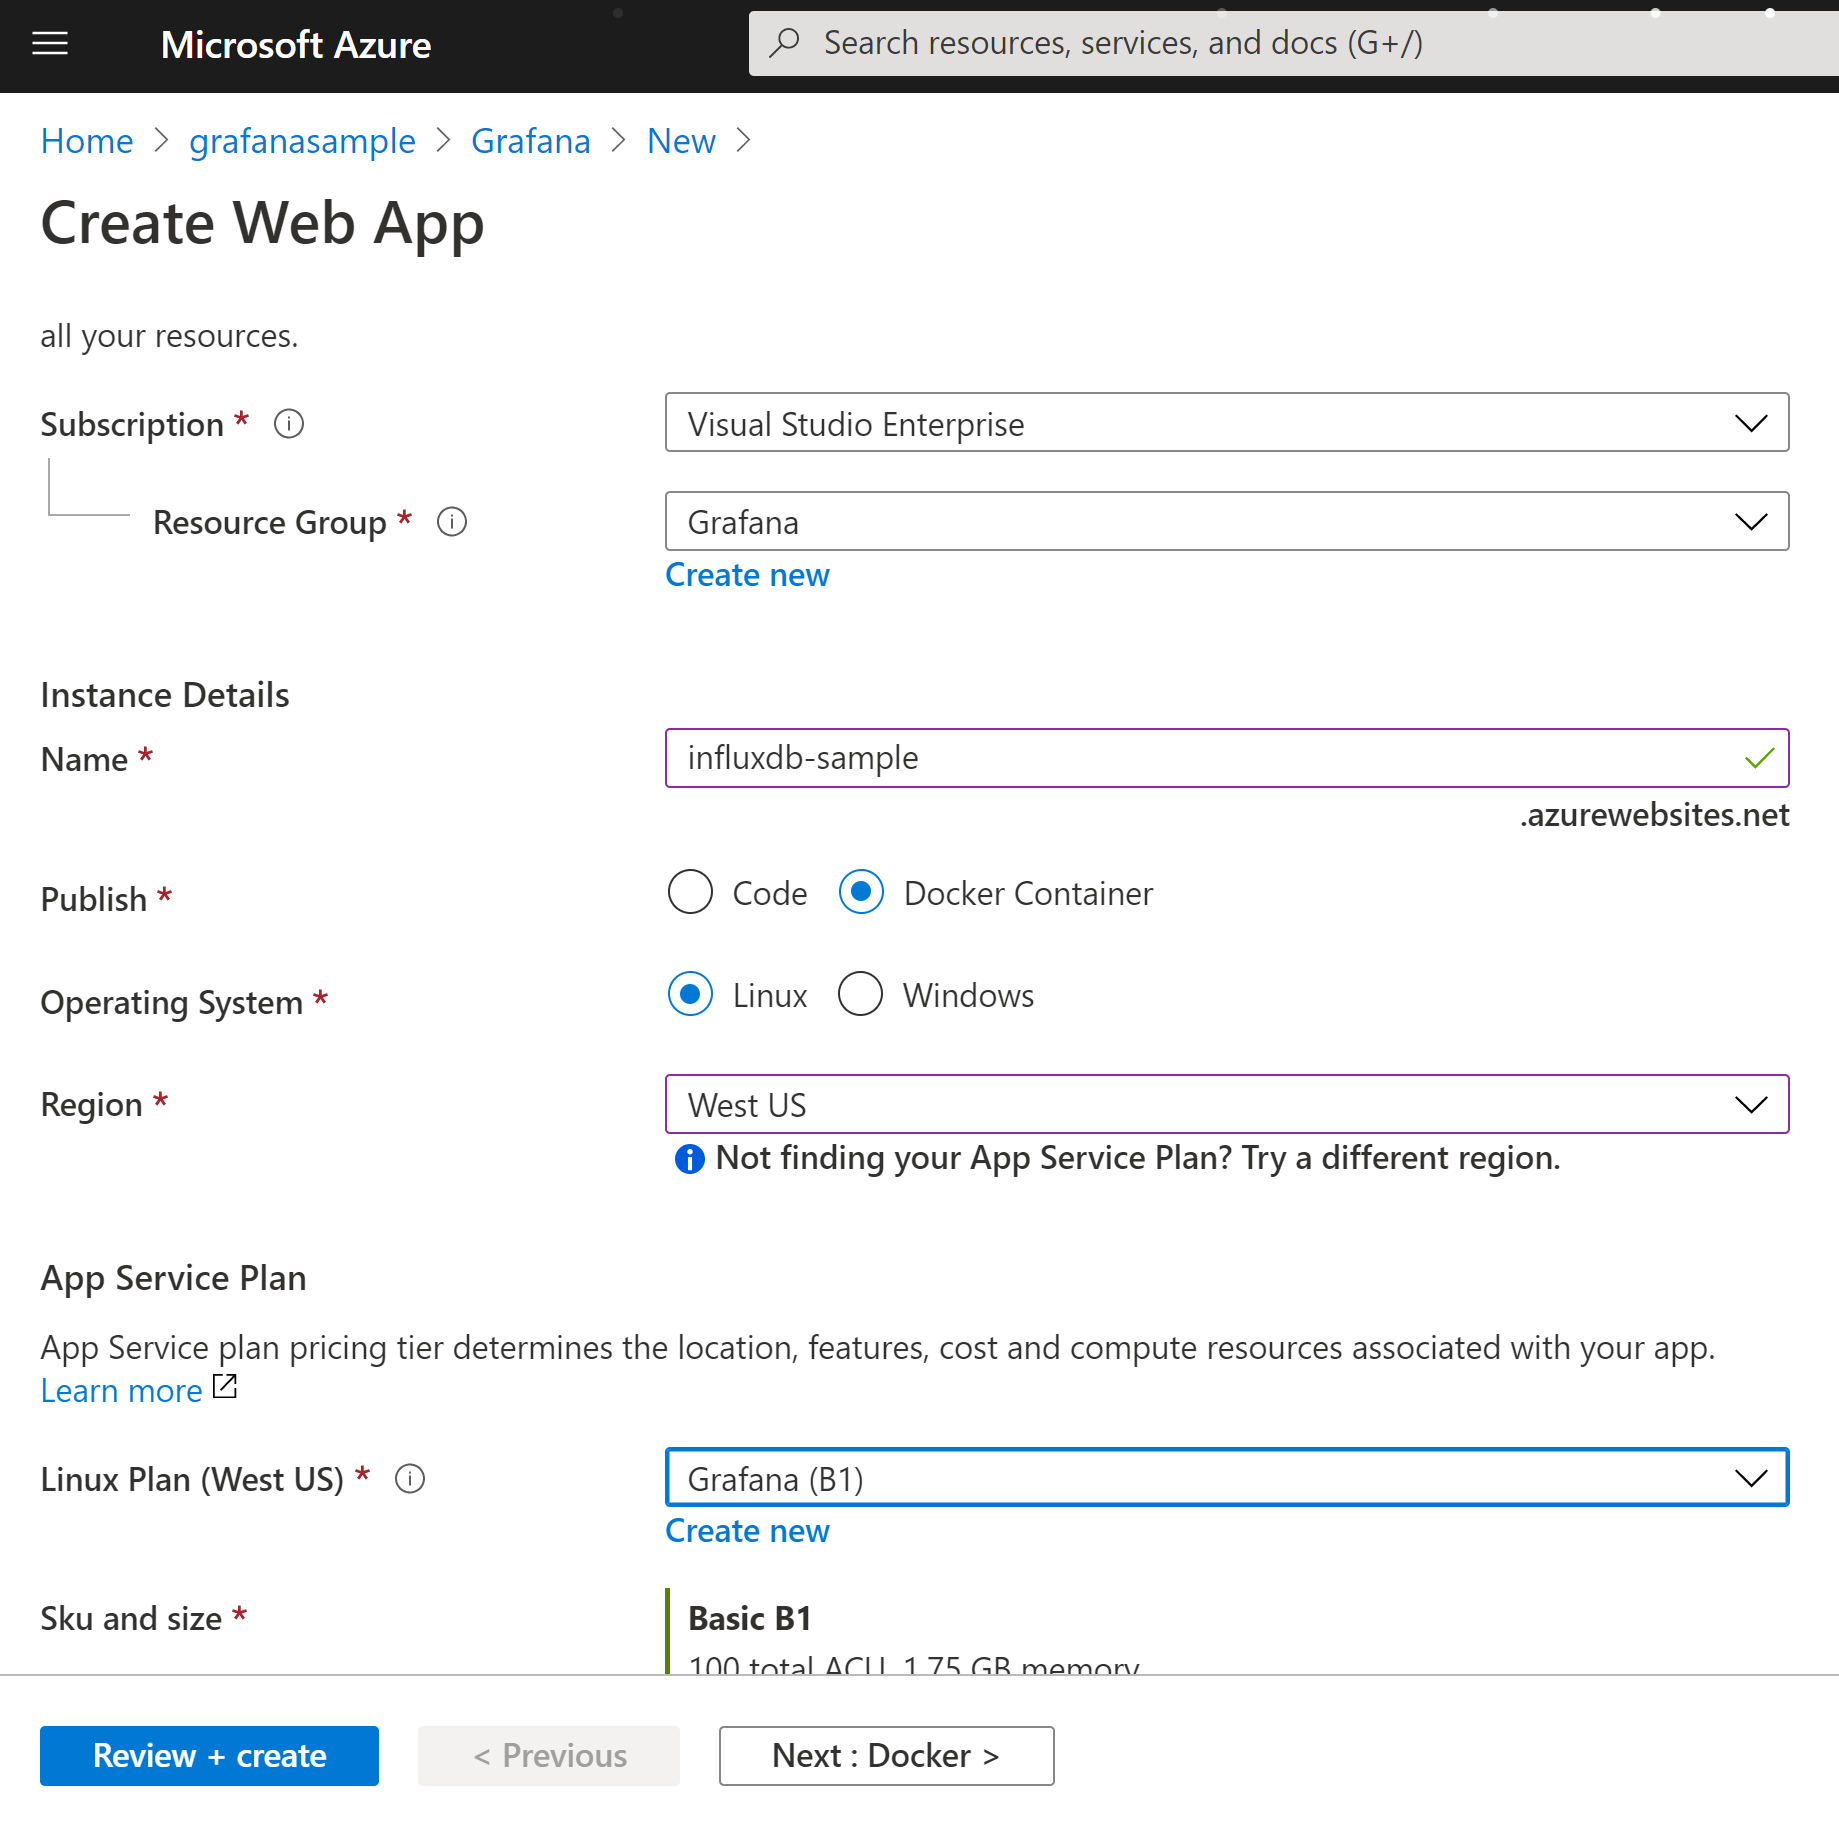The width and height of the screenshot is (1839, 1834).
Task: Select Code publish option
Action: coord(690,892)
